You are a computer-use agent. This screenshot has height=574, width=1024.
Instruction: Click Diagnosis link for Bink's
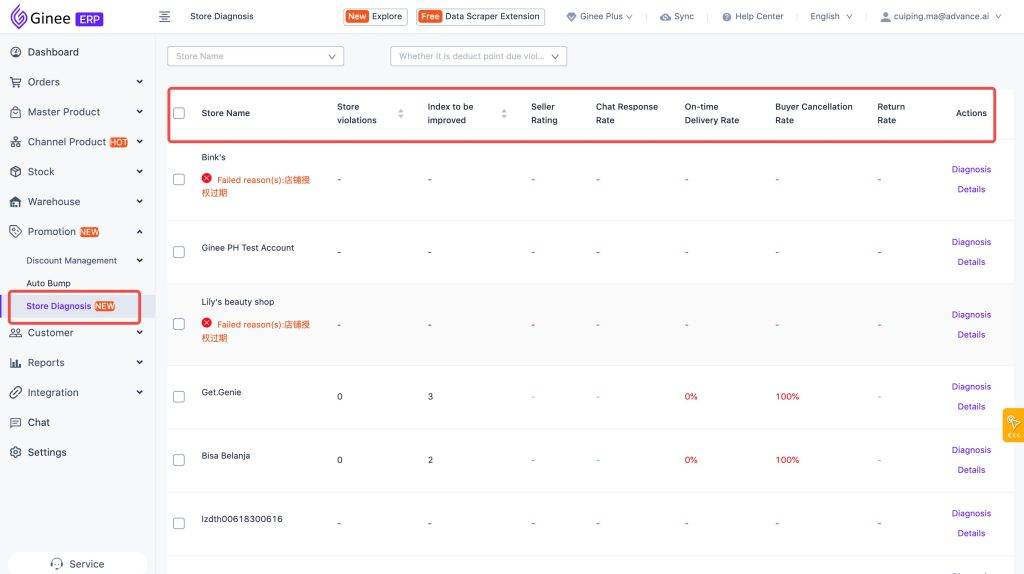(971, 169)
